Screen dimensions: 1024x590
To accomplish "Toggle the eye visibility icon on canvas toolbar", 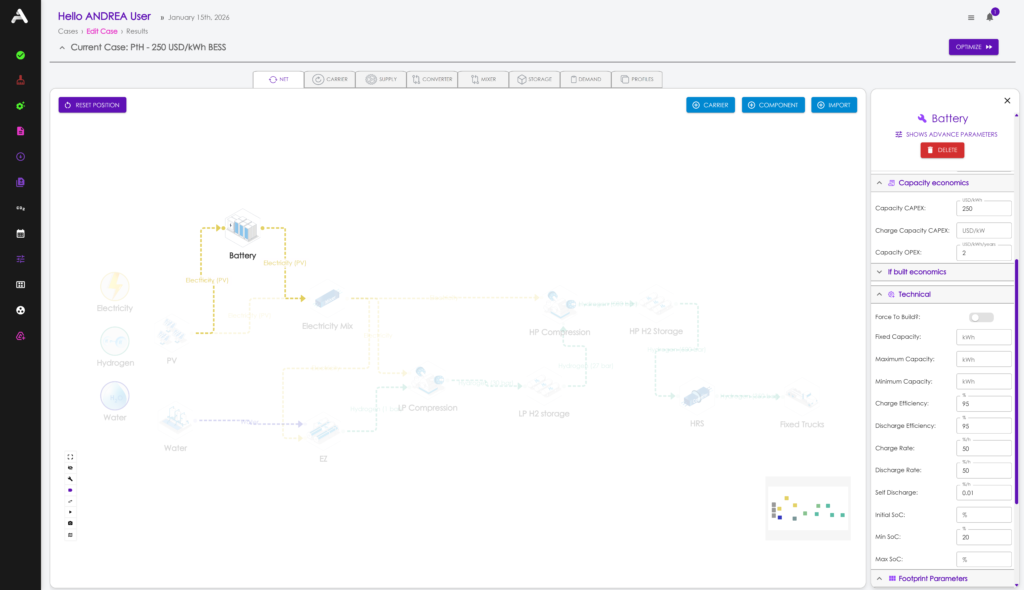I will 70,468.
